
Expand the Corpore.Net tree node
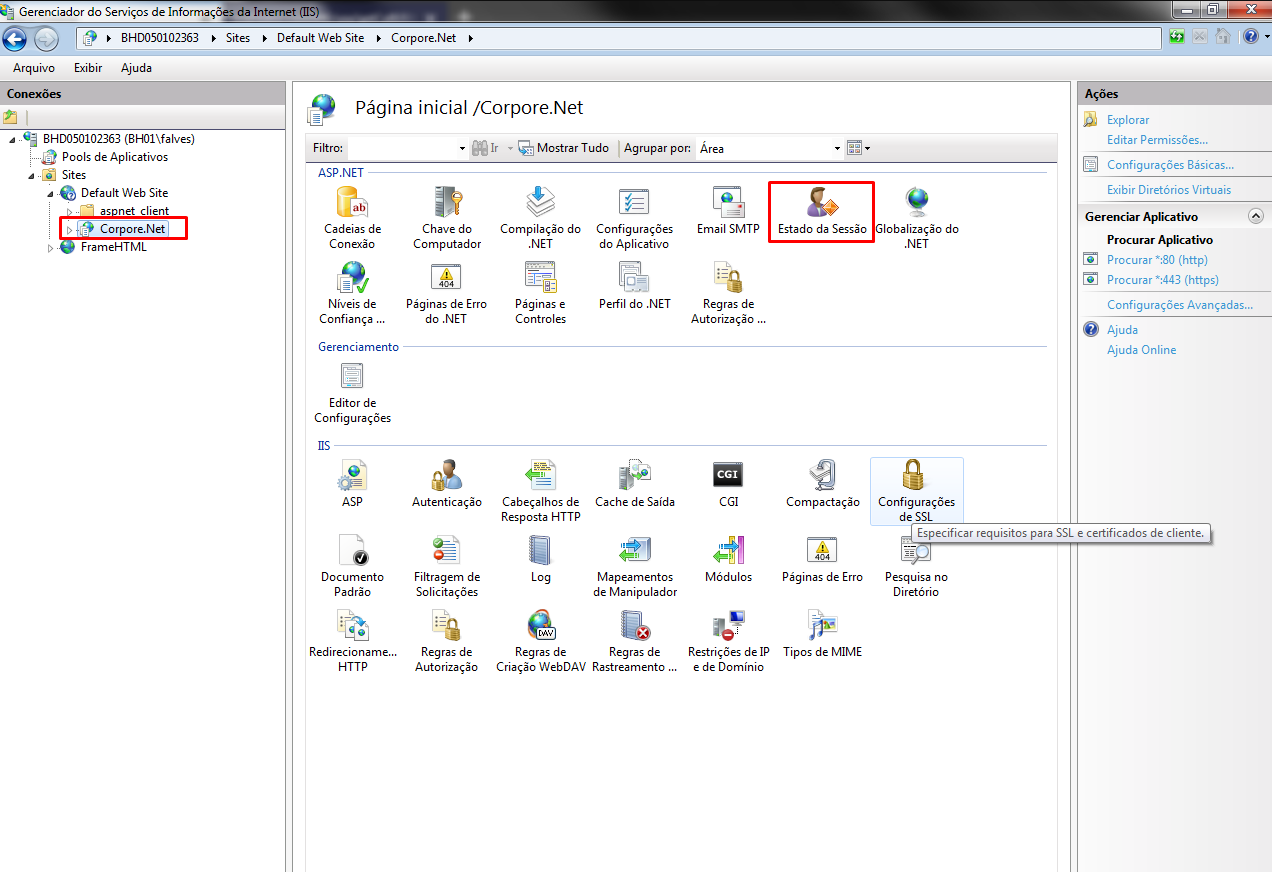[69, 229]
